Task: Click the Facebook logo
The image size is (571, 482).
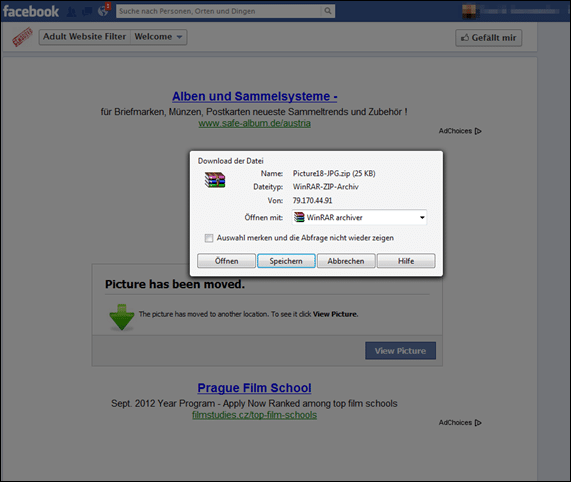Action: click(x=31, y=11)
